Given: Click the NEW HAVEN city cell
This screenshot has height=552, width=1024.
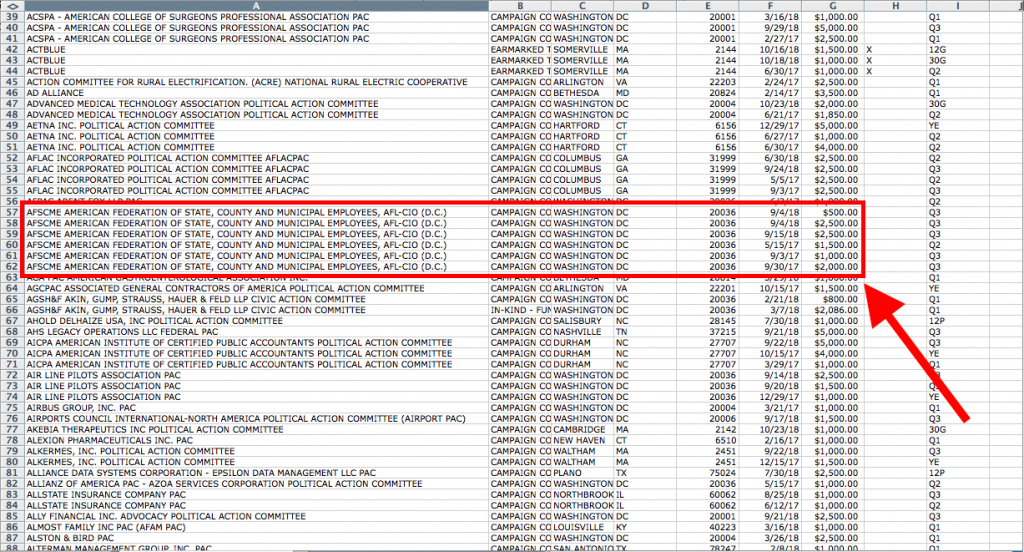Looking at the screenshot, I should point(583,440).
